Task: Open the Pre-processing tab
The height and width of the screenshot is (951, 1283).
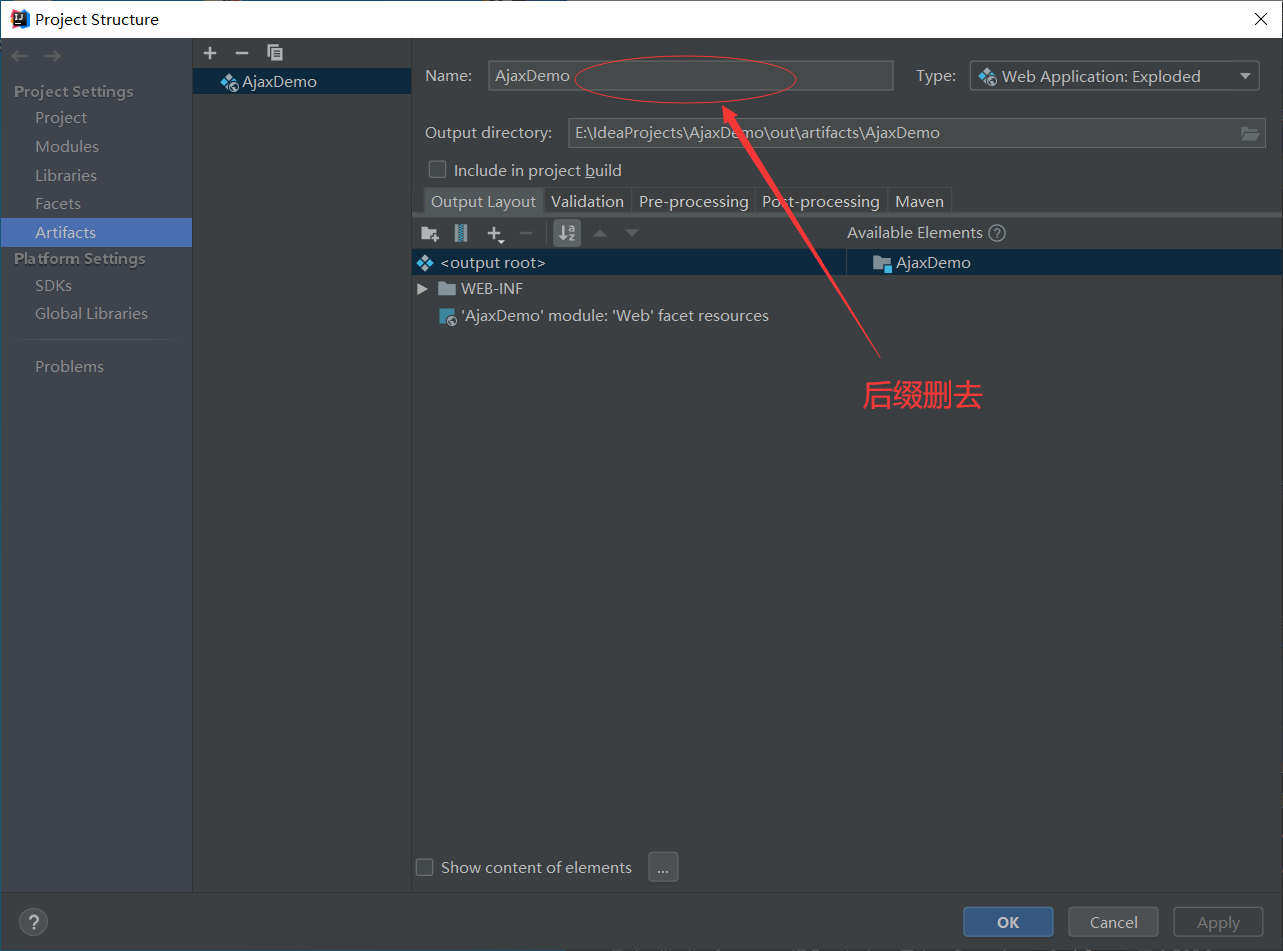Action: pos(693,201)
